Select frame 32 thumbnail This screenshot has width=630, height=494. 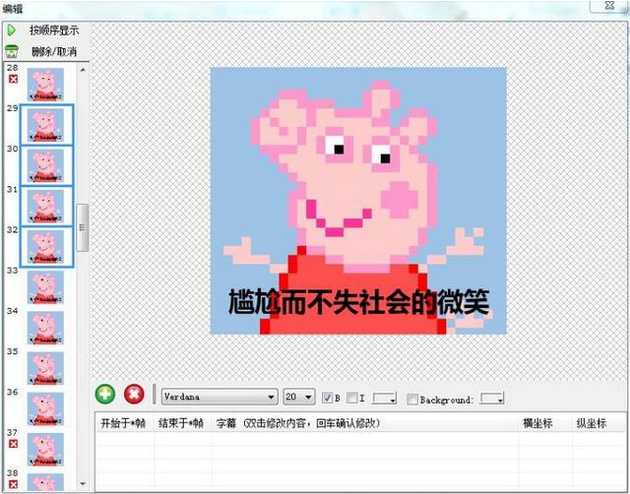click(45, 247)
